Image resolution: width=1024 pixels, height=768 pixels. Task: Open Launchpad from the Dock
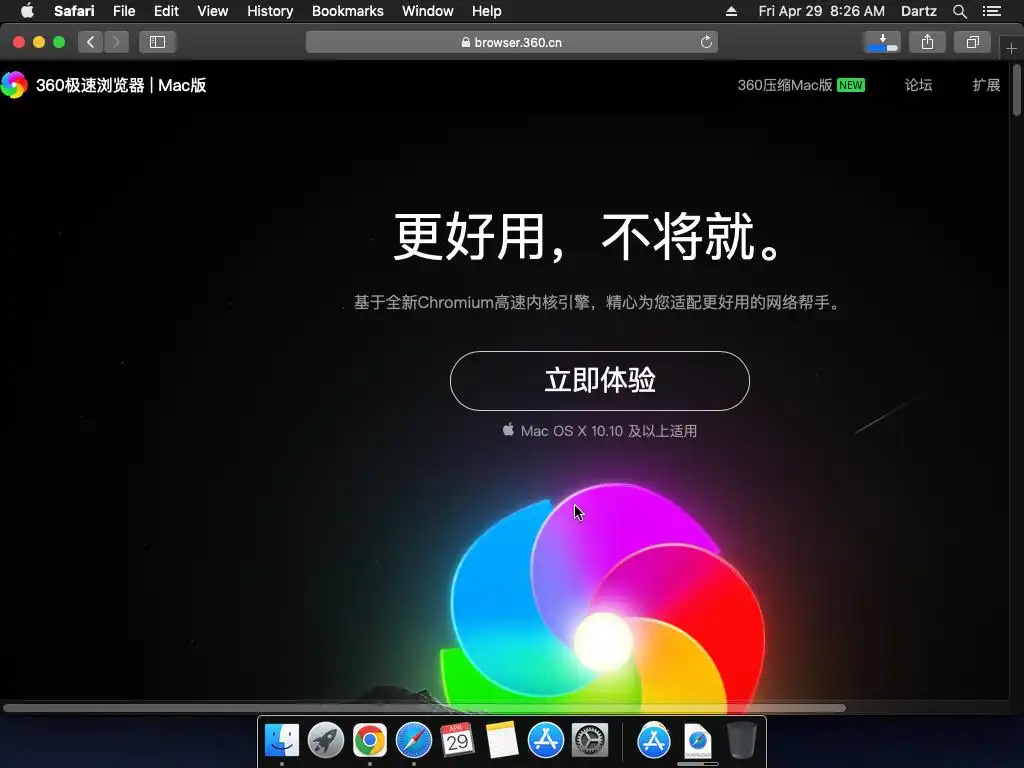[325, 741]
